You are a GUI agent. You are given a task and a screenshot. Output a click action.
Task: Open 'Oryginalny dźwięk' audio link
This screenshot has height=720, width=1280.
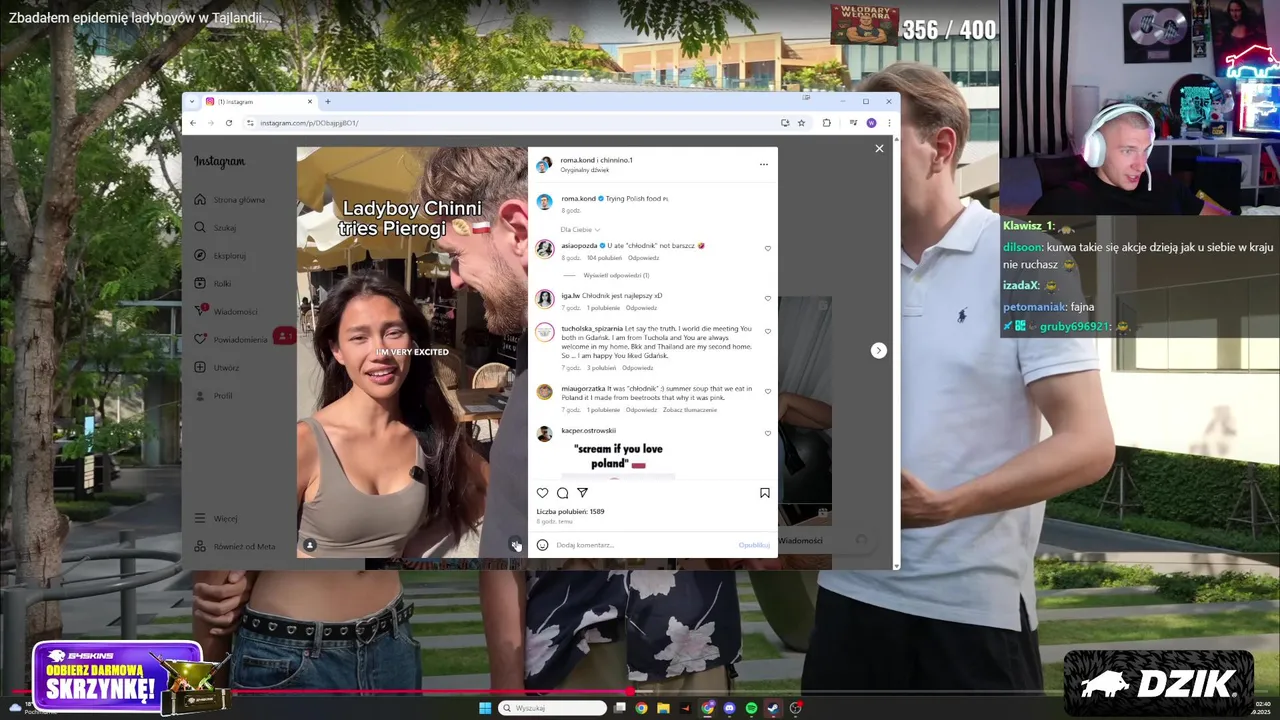click(x=585, y=170)
